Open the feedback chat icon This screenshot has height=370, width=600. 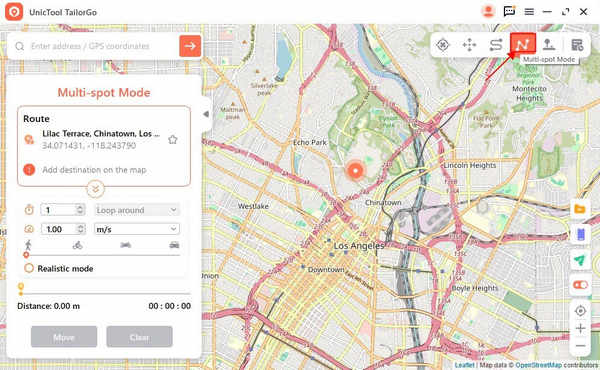(509, 11)
